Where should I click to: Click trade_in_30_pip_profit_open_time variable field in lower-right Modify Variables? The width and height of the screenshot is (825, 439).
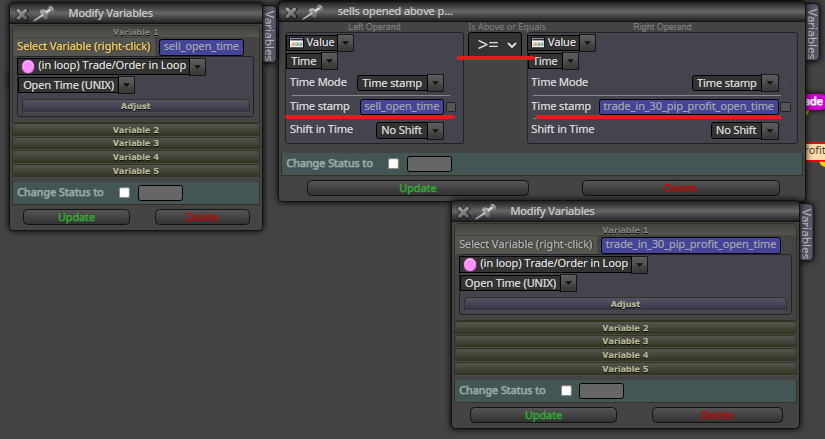pyautogui.click(x=691, y=245)
